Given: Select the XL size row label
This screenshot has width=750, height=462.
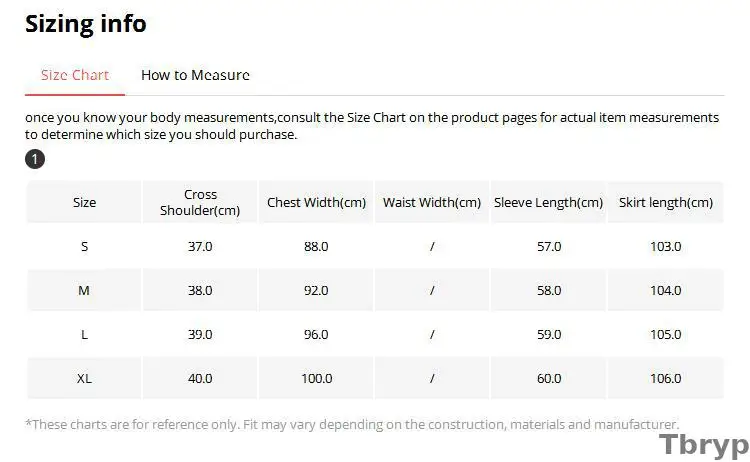Looking at the screenshot, I should click(x=84, y=378).
